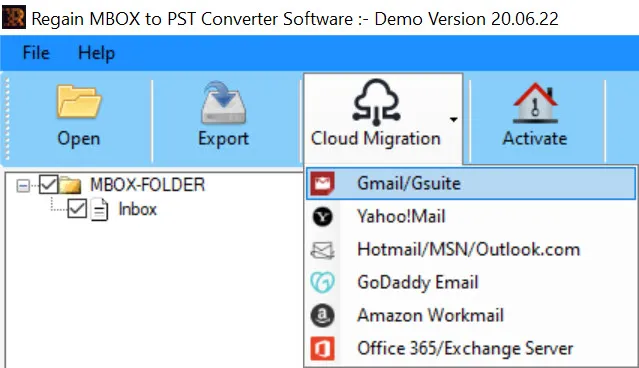This screenshot has width=639, height=368.
Task: Collapse the MBOX-FOLDER tree node
Action: (x=23, y=186)
